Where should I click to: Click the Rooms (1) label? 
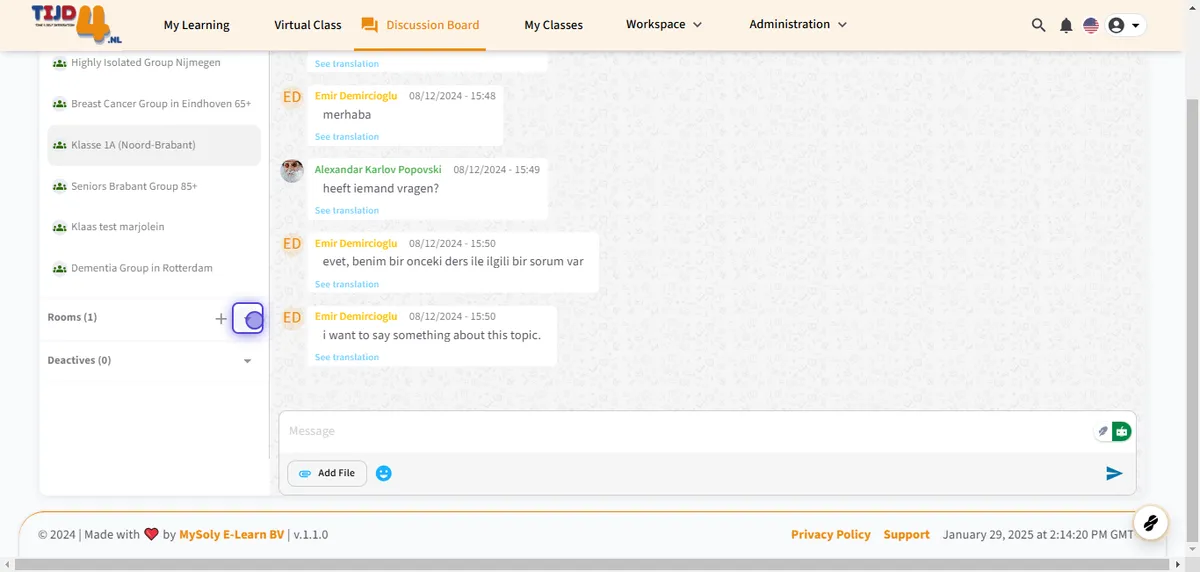click(72, 317)
